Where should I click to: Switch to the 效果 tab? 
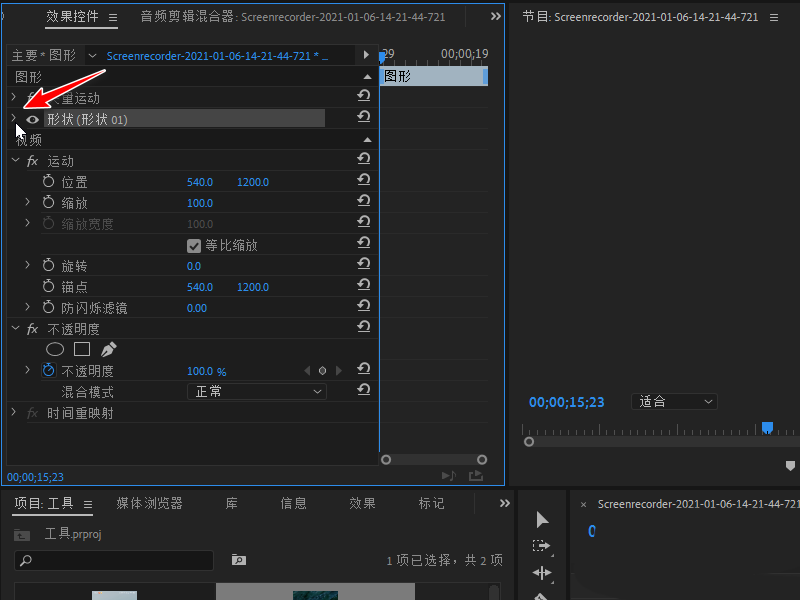tap(362, 503)
